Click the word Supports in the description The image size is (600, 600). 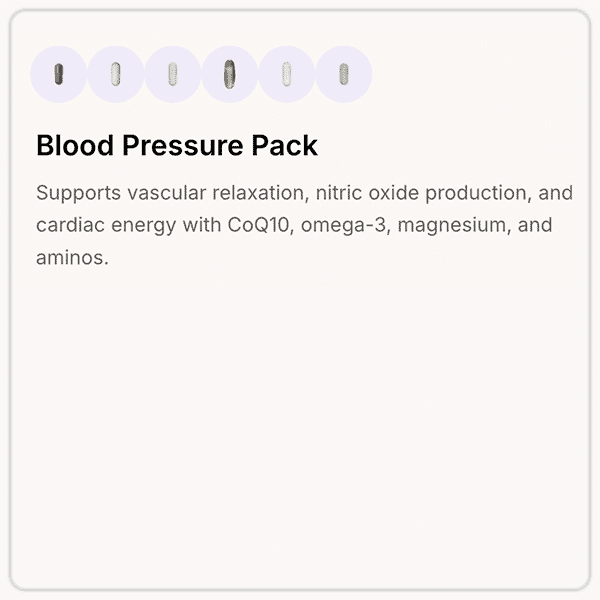tap(78, 193)
